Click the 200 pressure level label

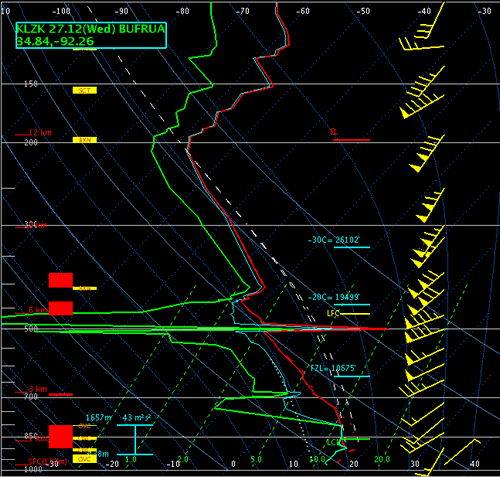[31, 143]
